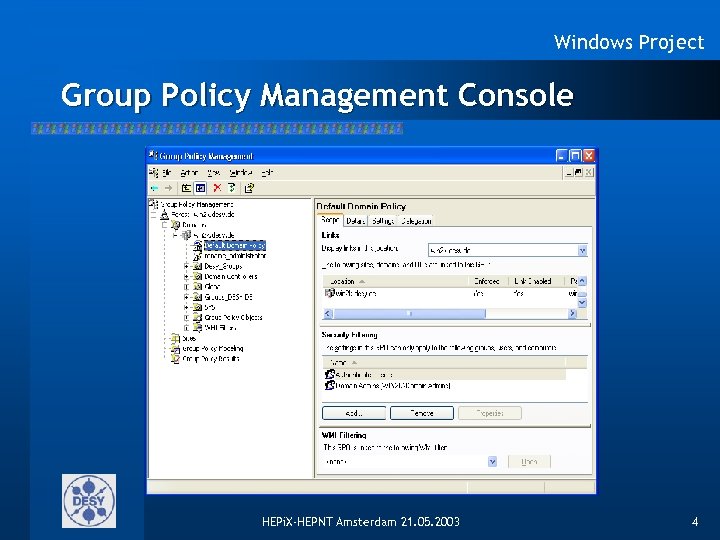Screen dimensions: 720x540
Task: Click the Forward arrow in the toolbar
Action: pyautogui.click(x=169, y=188)
